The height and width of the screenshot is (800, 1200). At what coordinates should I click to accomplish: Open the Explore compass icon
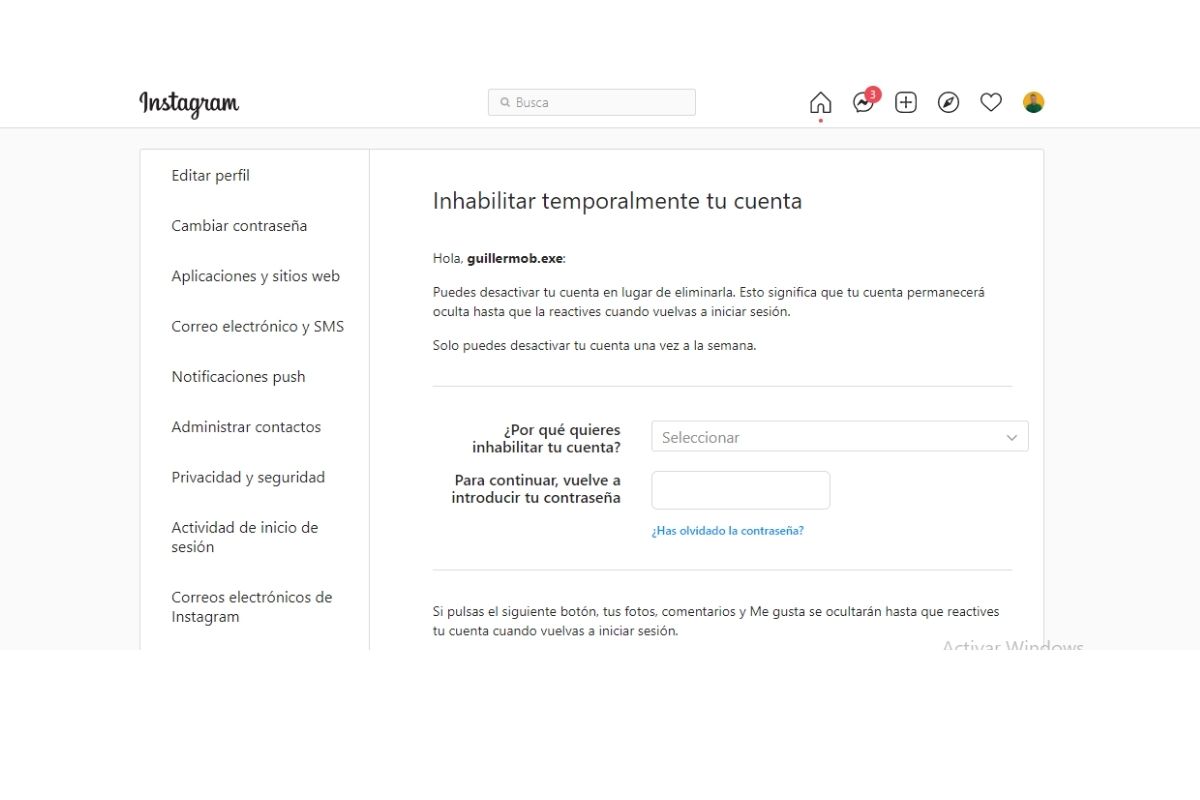(x=948, y=102)
